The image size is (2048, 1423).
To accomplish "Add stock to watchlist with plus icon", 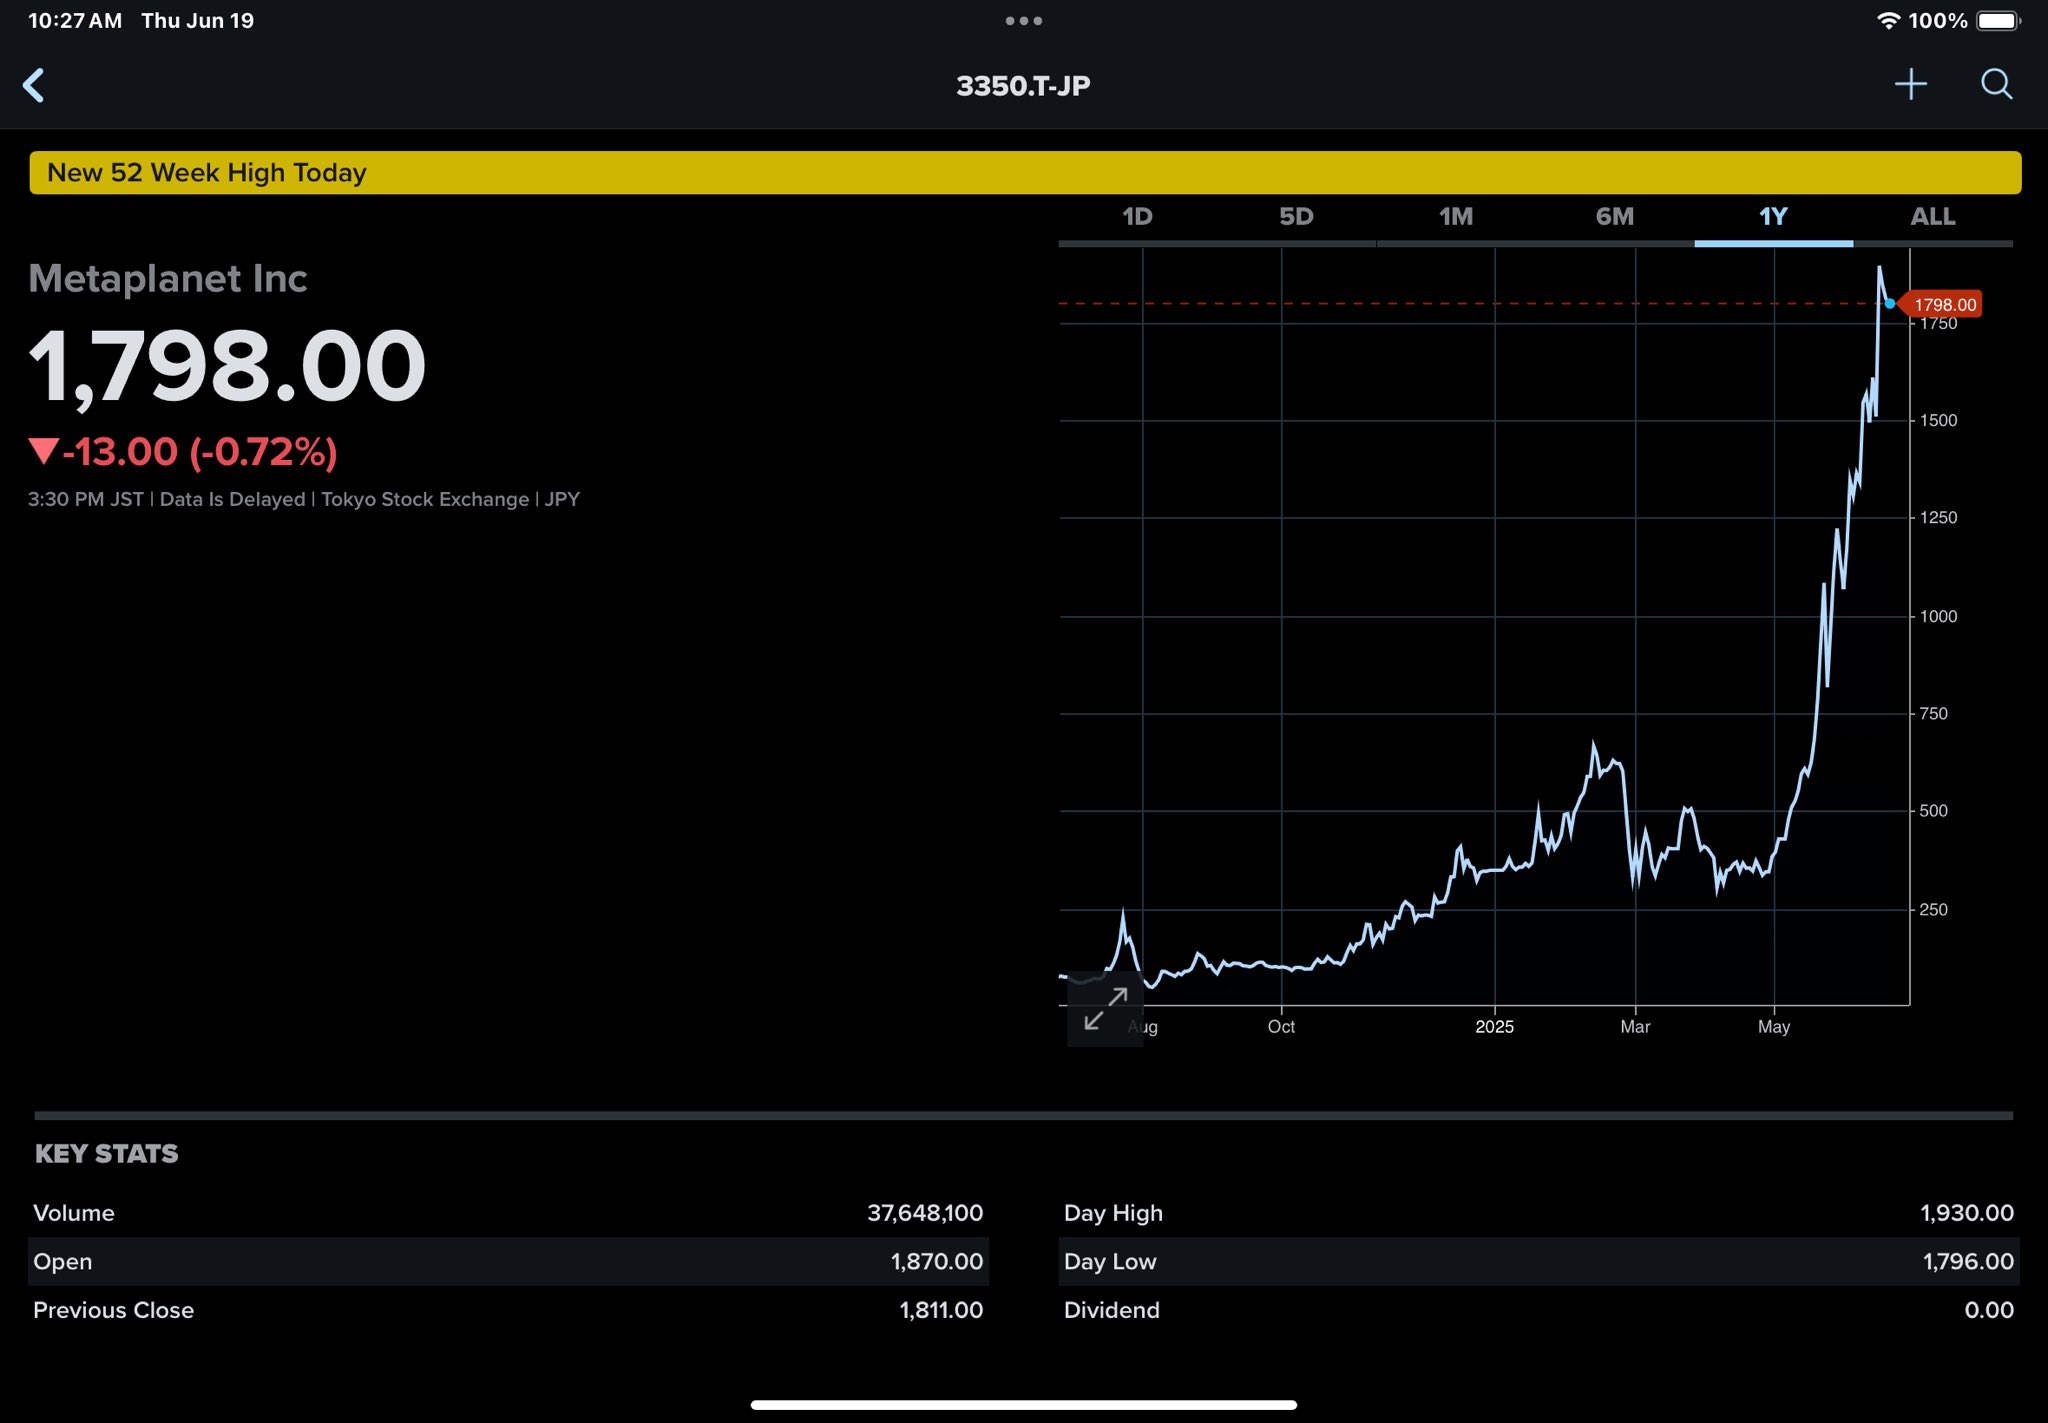I will (1910, 84).
